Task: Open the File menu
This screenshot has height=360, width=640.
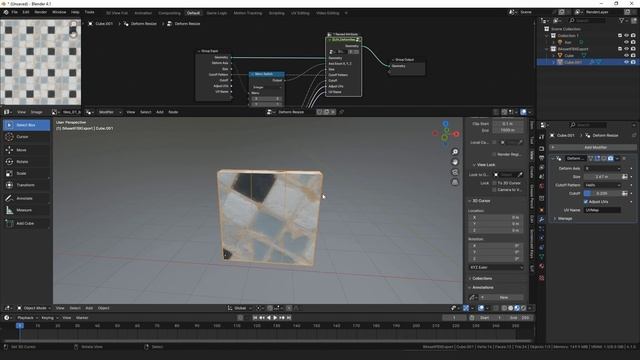Action: click(x=14, y=13)
